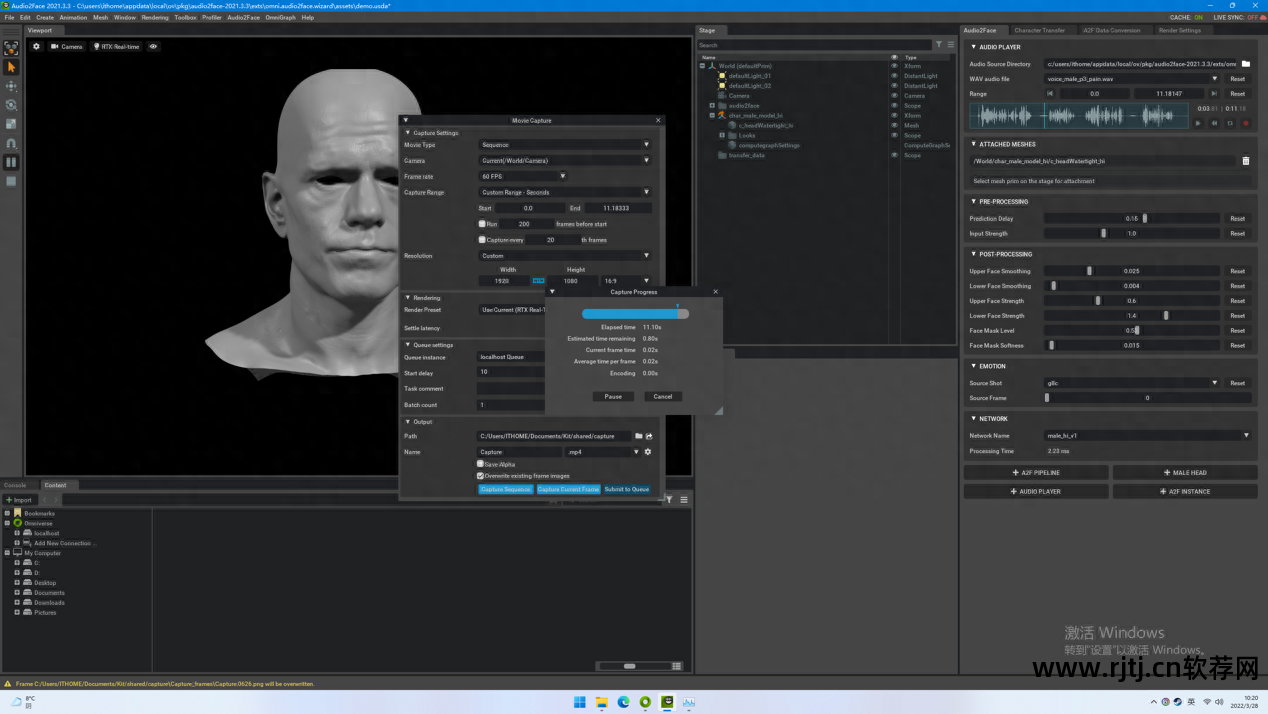The image size is (1268, 714).
Task: Open viewport settings gear icon
Action: click(x=37, y=47)
